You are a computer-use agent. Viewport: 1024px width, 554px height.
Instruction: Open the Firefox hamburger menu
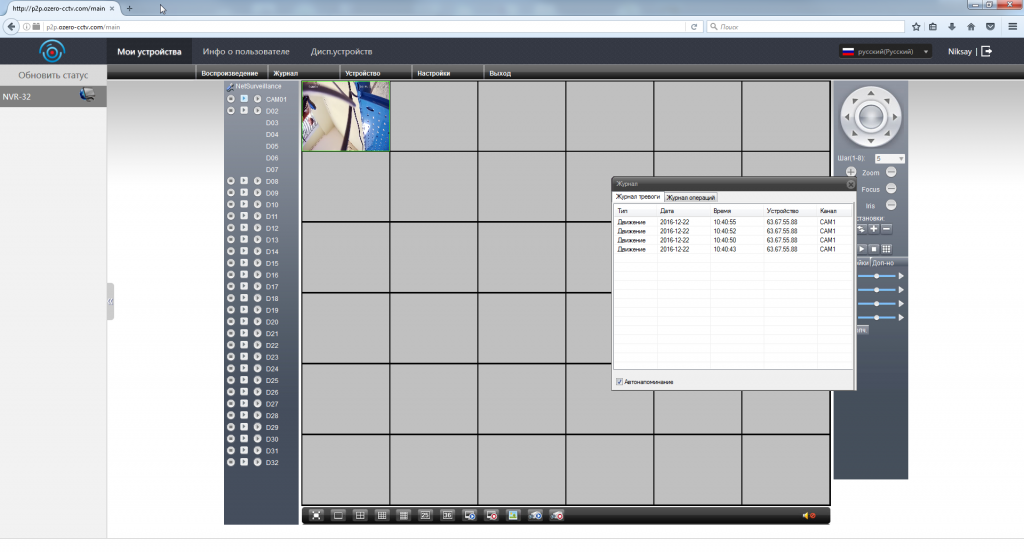(x=1013, y=27)
